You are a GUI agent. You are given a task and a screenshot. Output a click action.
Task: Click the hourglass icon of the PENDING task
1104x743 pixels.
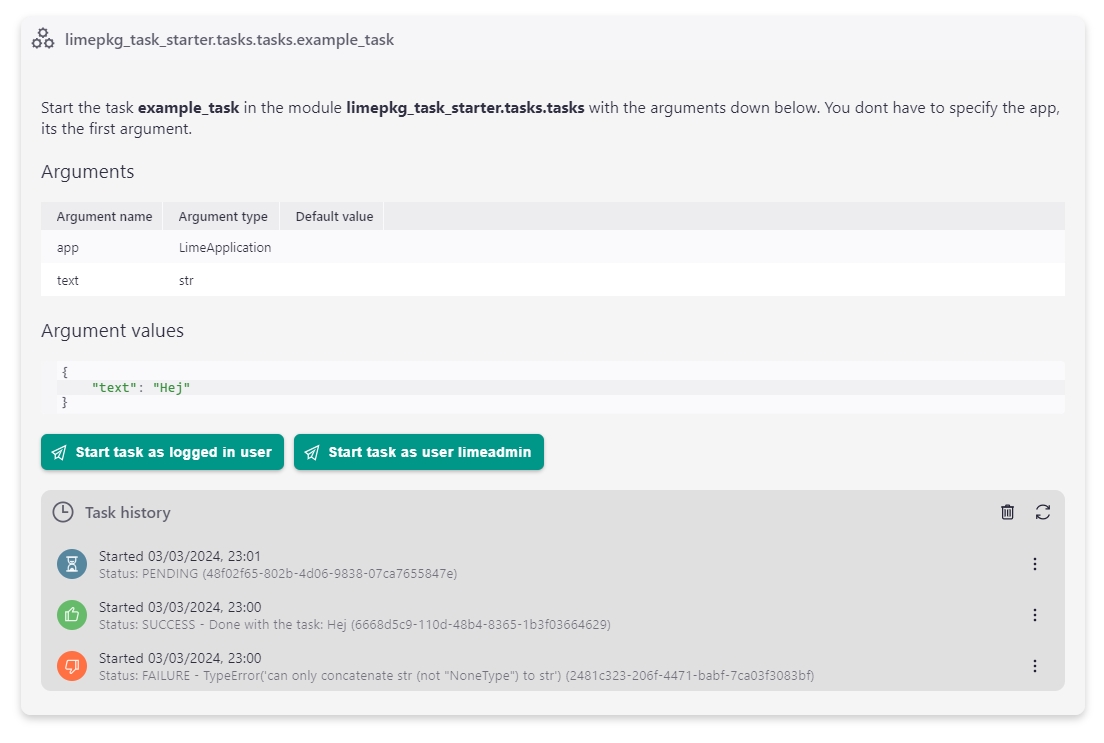[x=72, y=564]
